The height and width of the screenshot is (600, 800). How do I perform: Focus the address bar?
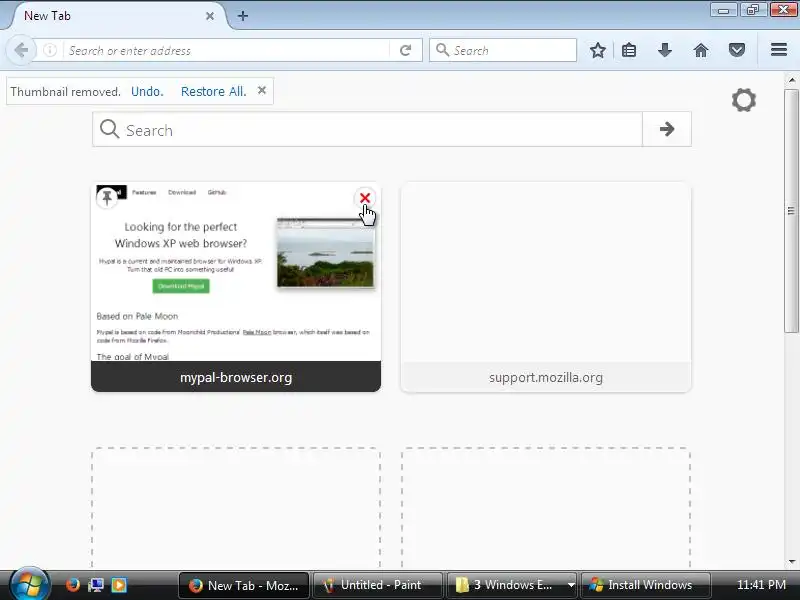[x=227, y=51]
